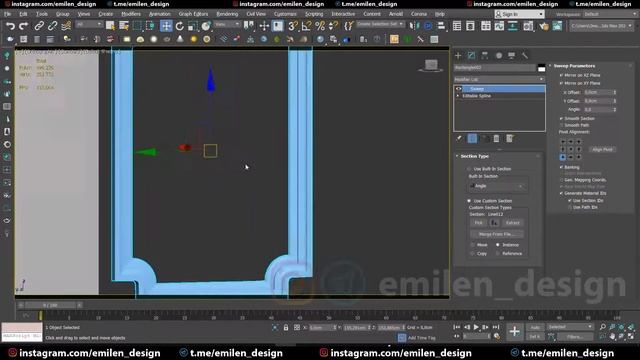Click the Zoom magnifier icon
The width and height of the screenshot is (640, 360).
pos(603,327)
